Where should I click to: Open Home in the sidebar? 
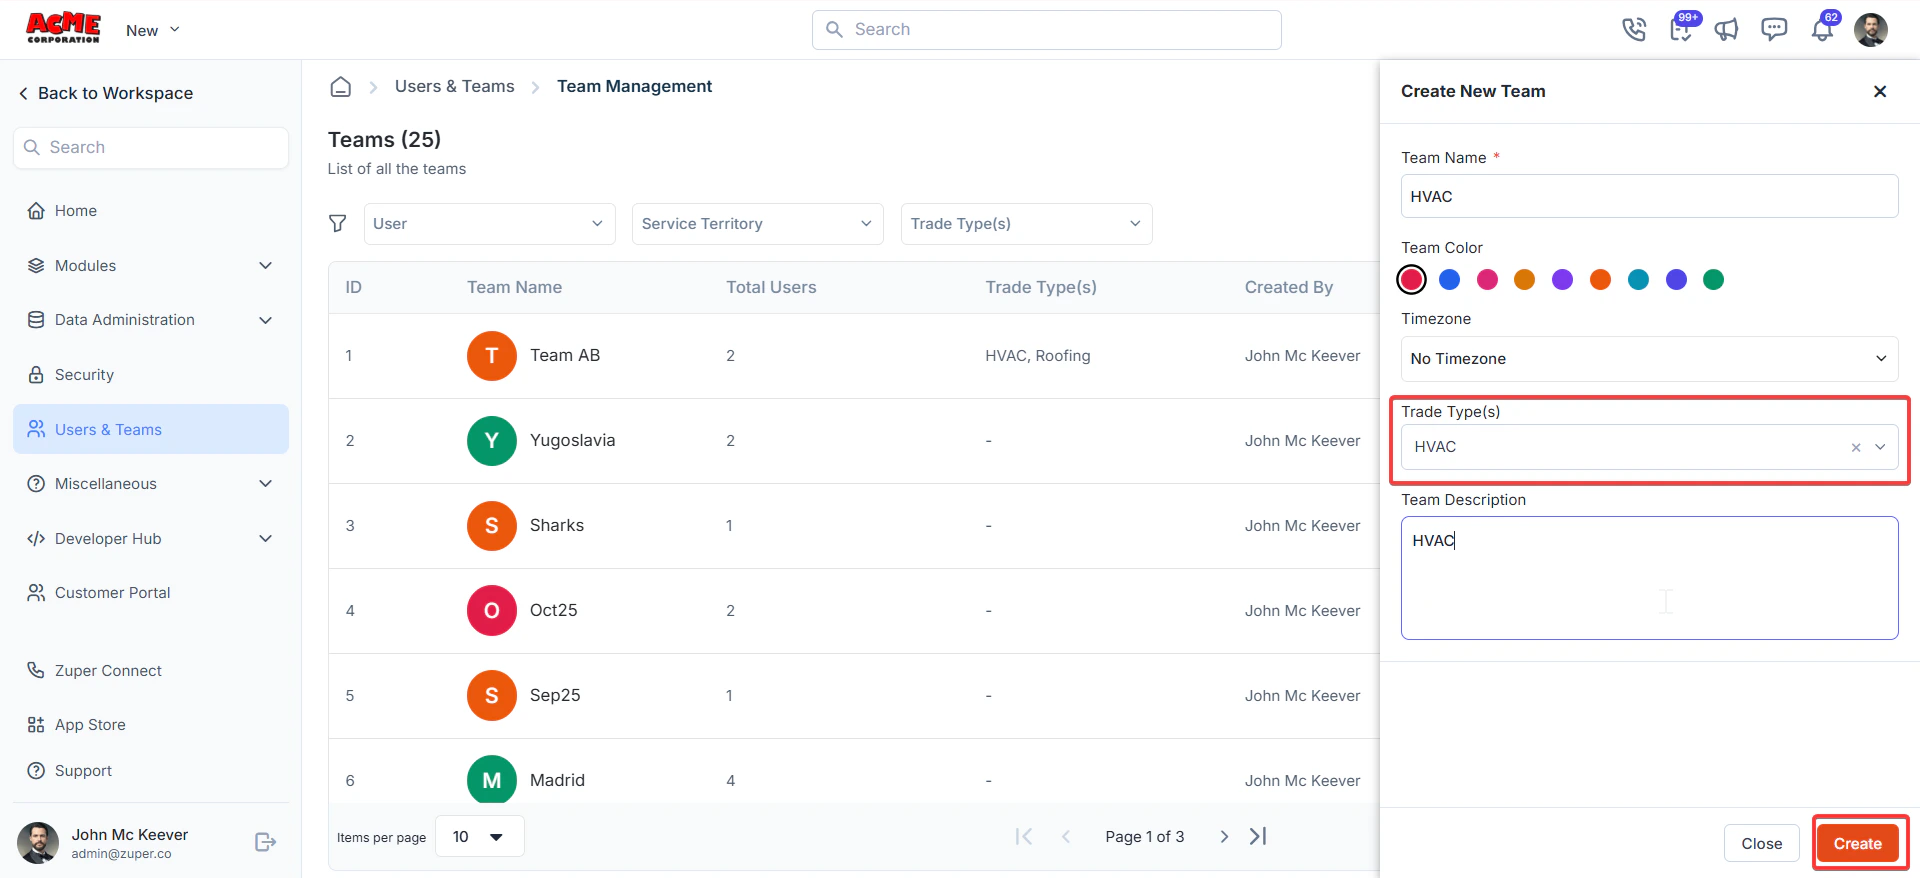point(151,211)
